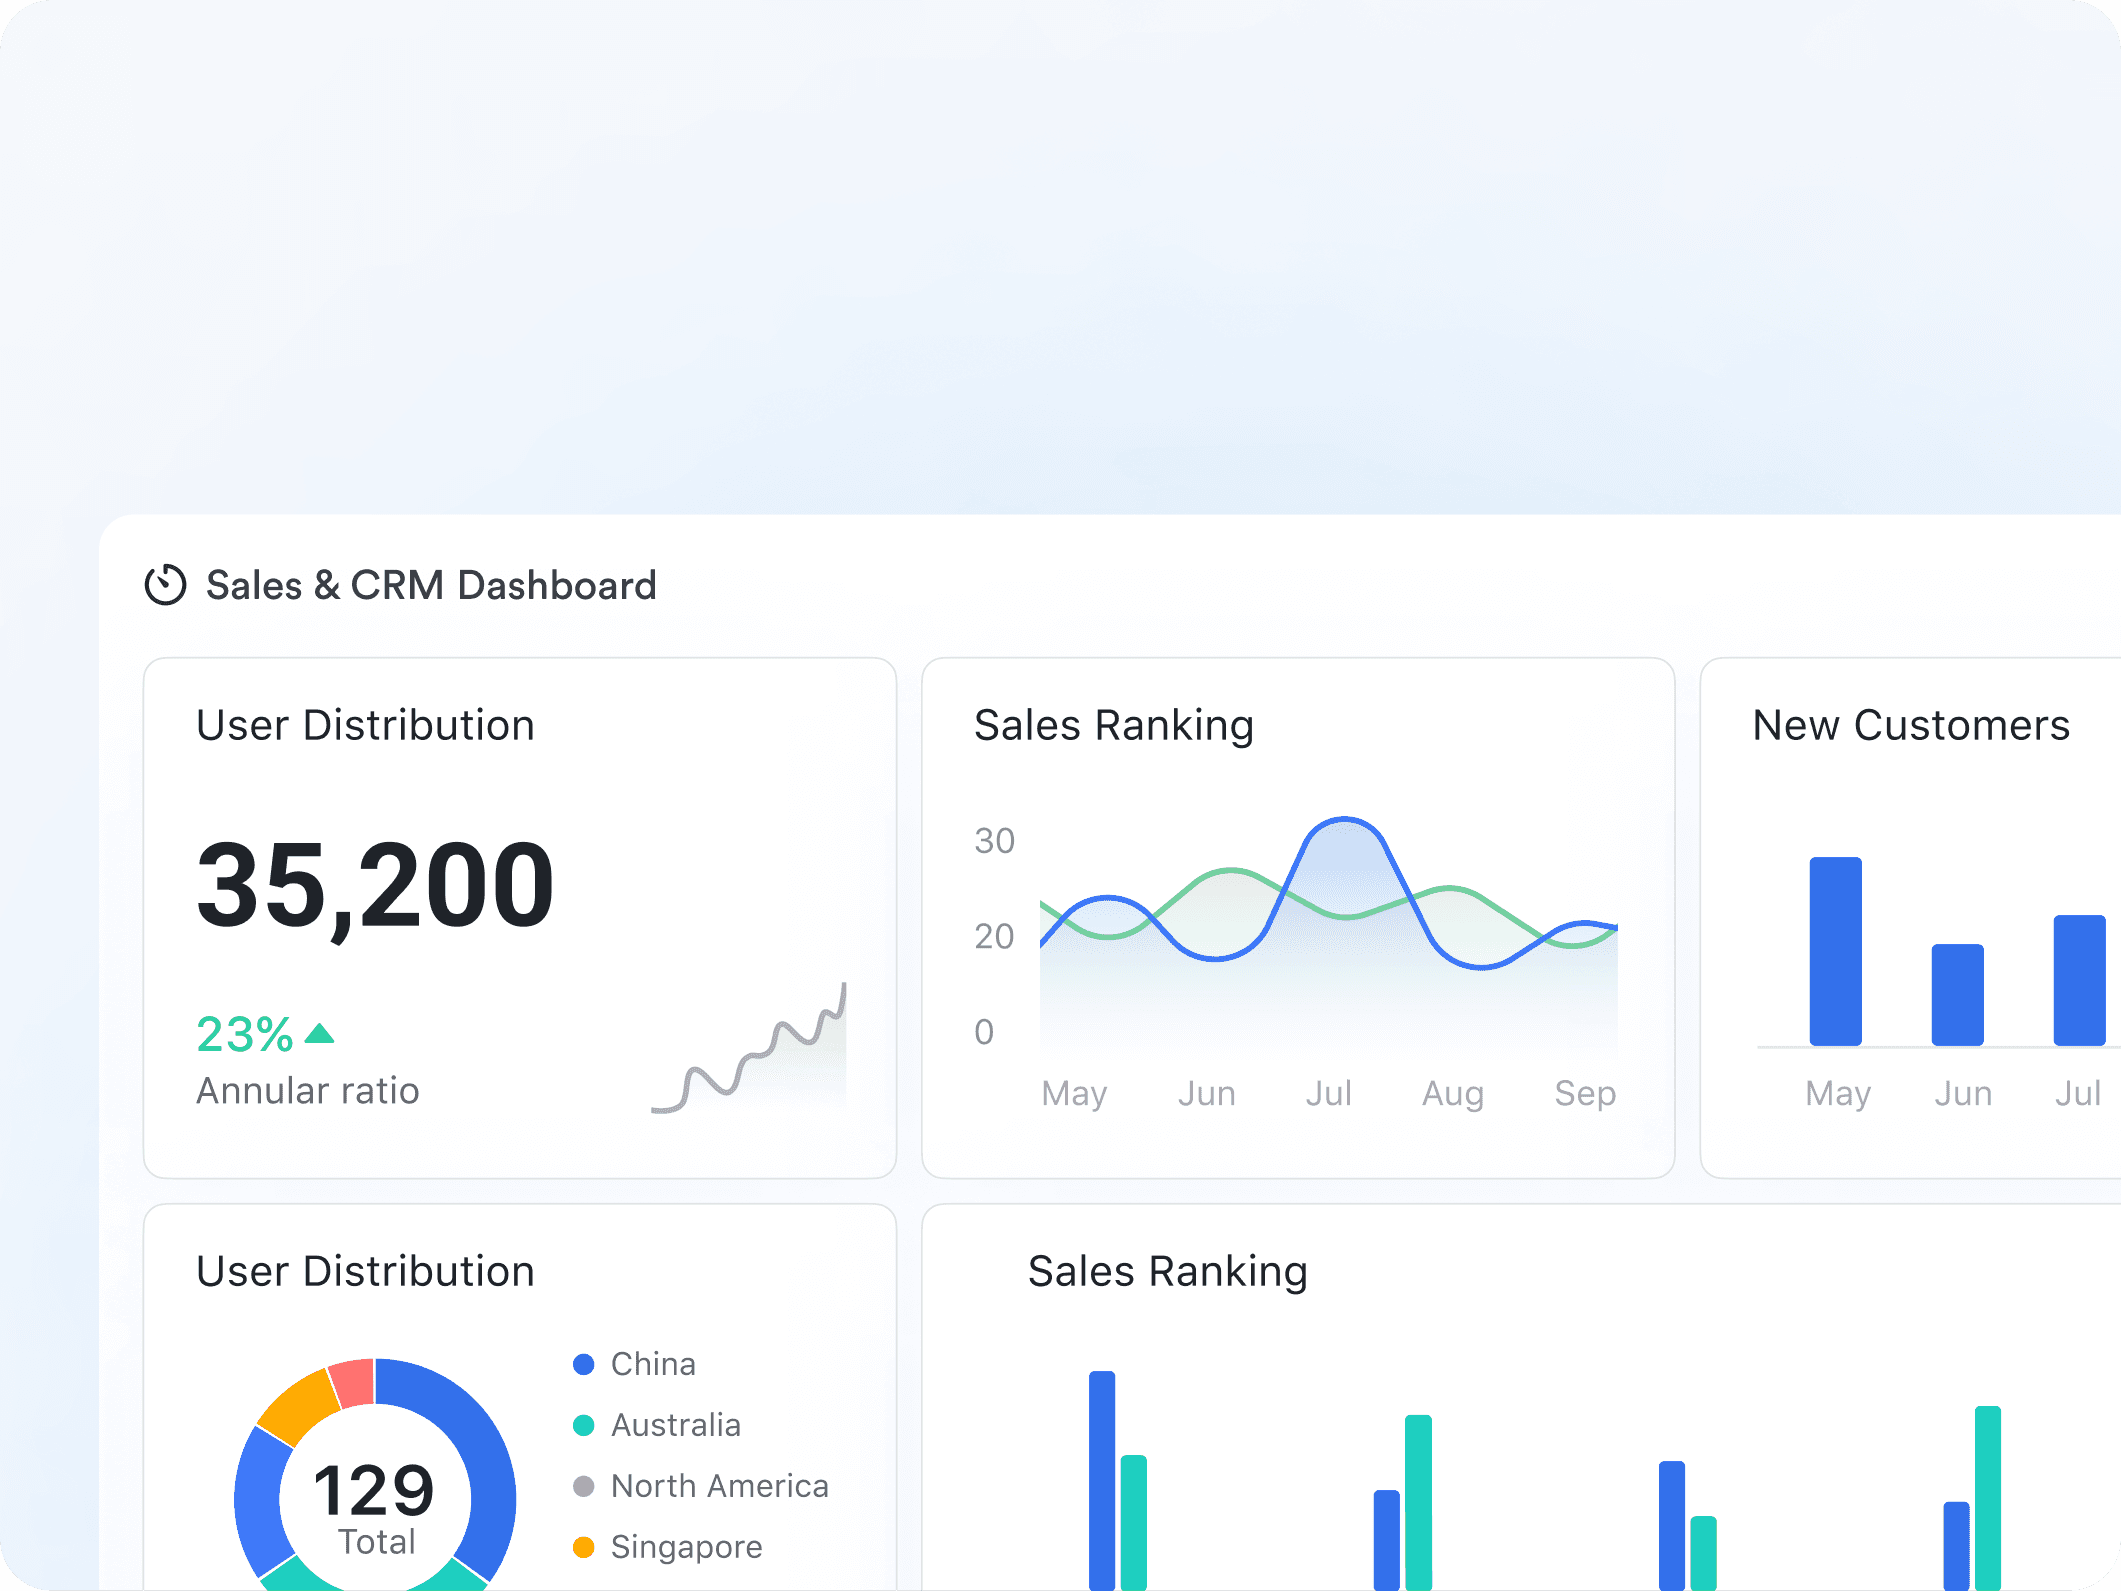The image size is (2121, 1591).
Task: Click the blue China legend dot
Action: [584, 1364]
